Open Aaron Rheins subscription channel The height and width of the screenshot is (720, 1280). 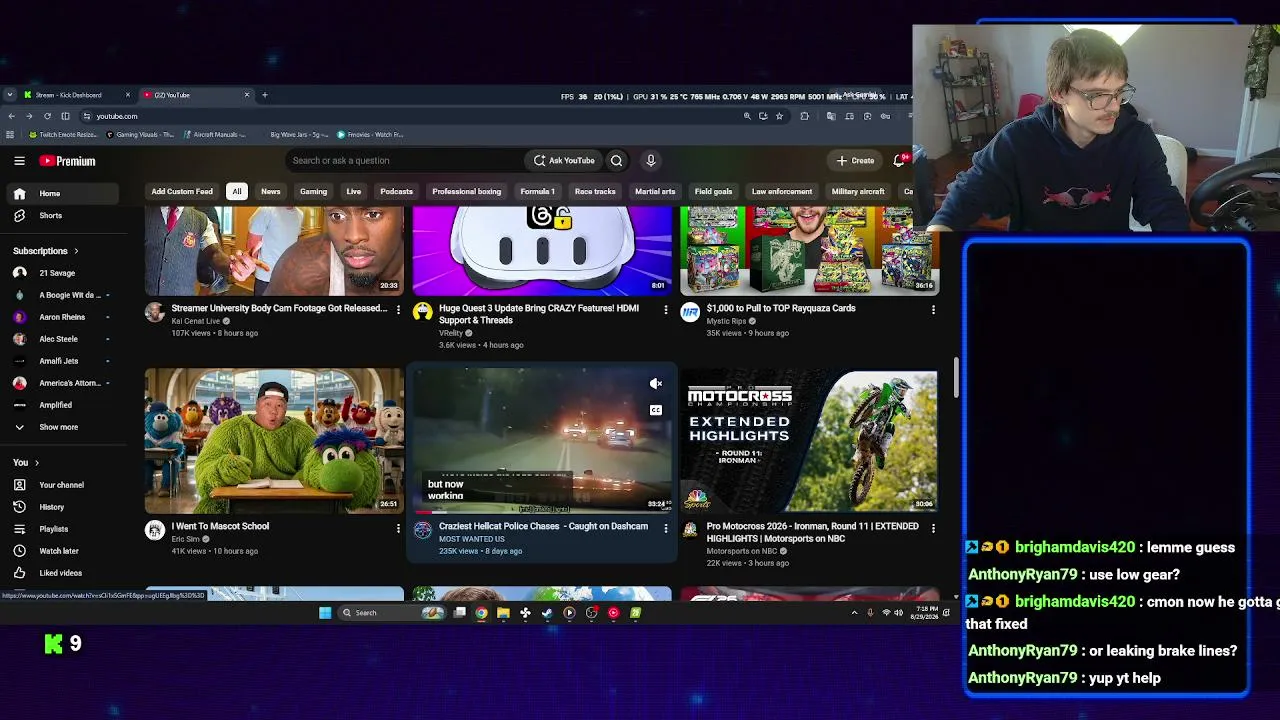point(62,317)
